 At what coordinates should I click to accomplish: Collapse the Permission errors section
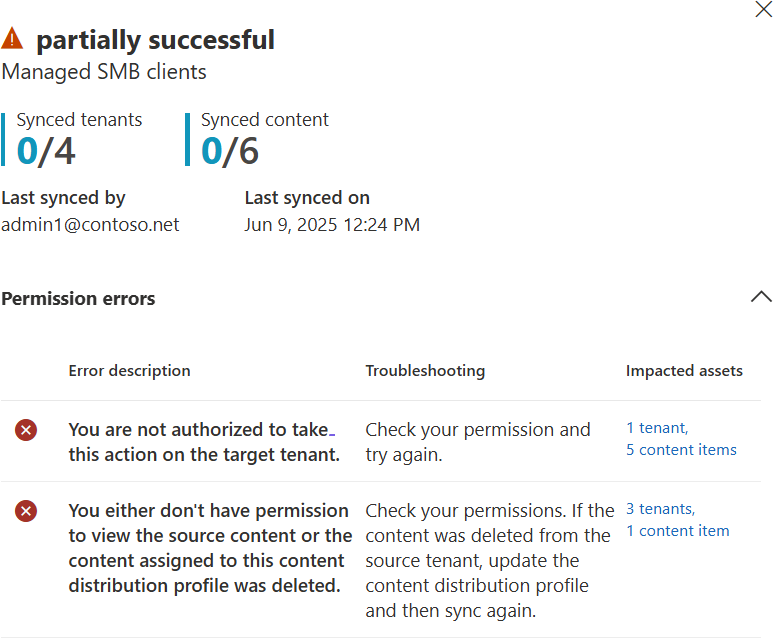[761, 296]
